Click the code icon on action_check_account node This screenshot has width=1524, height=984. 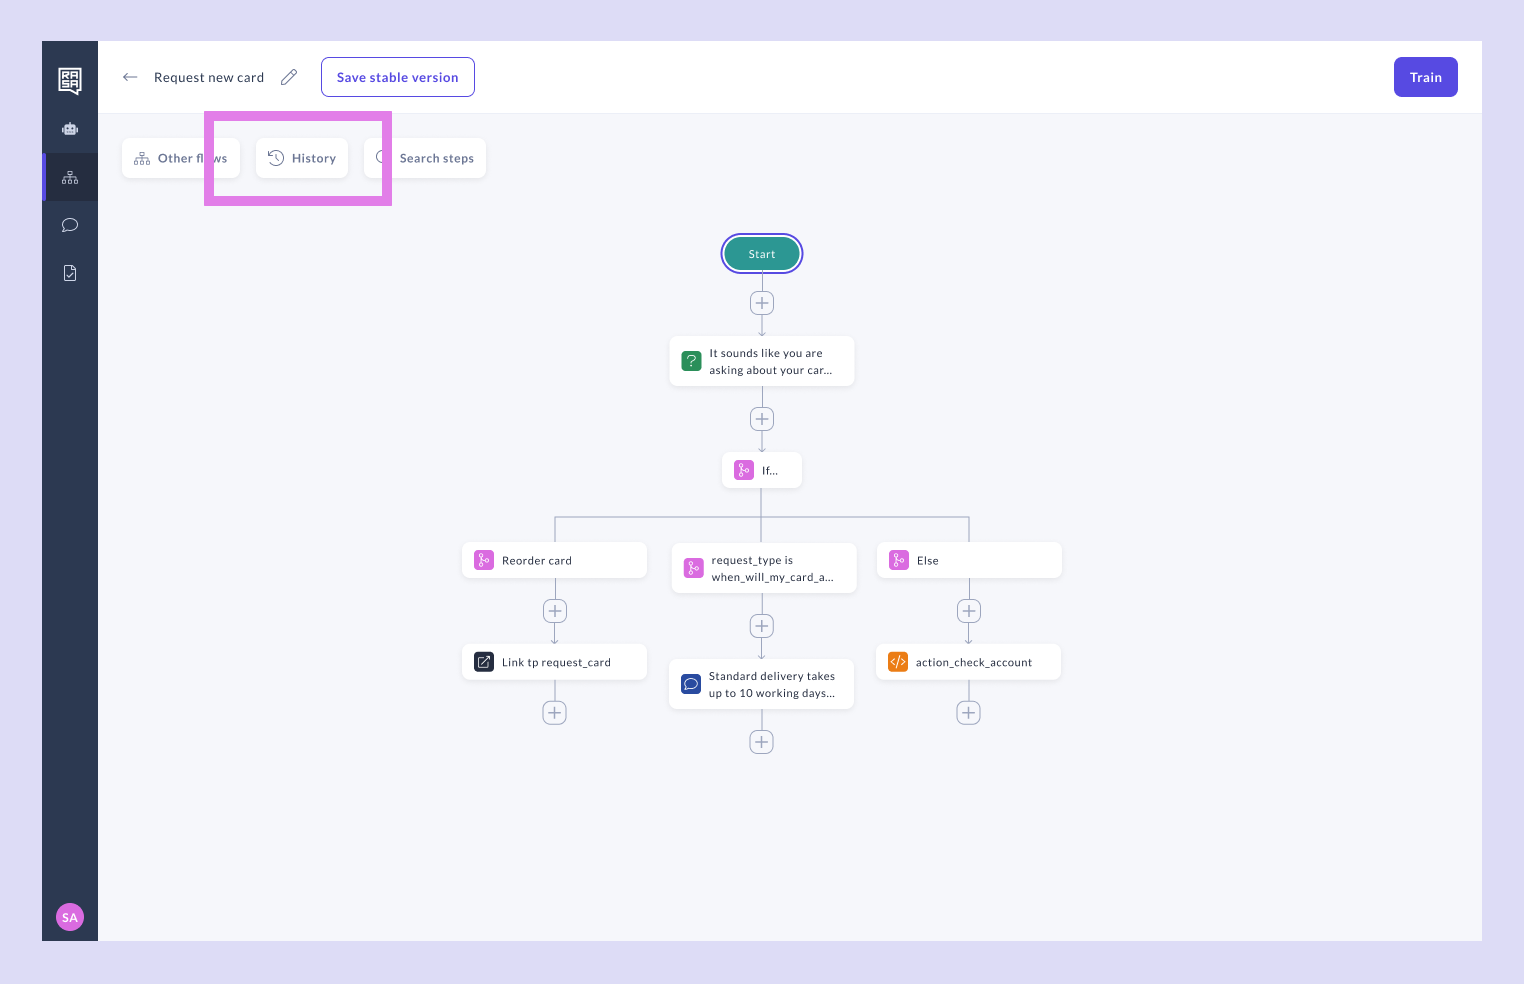[897, 662]
